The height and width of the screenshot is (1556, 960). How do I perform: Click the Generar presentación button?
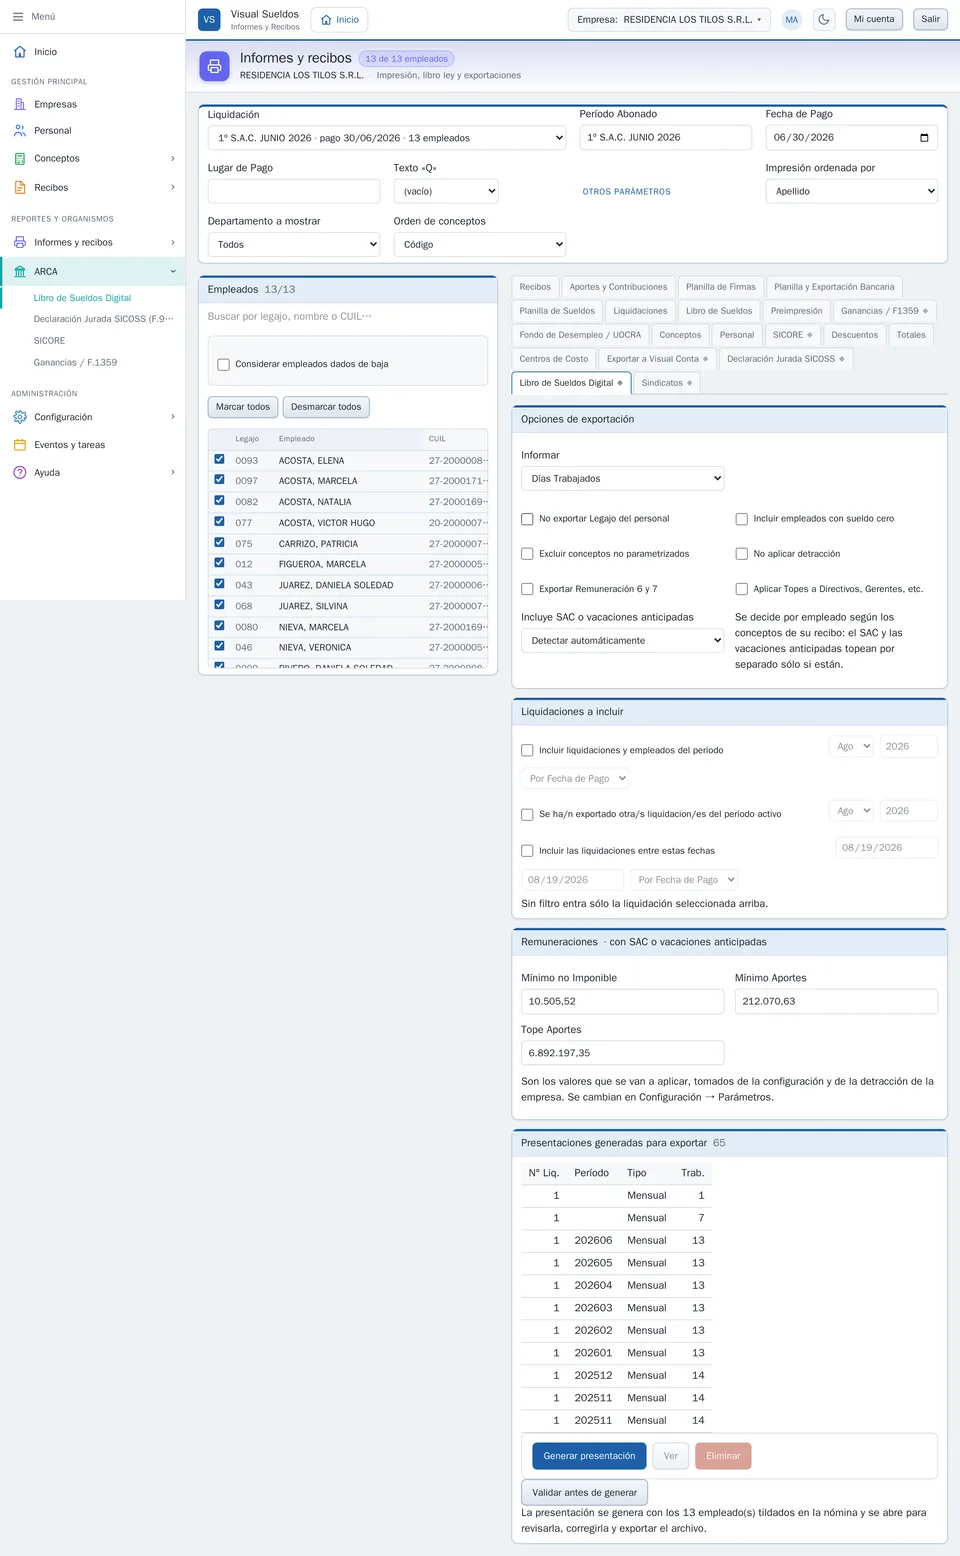click(x=589, y=1456)
